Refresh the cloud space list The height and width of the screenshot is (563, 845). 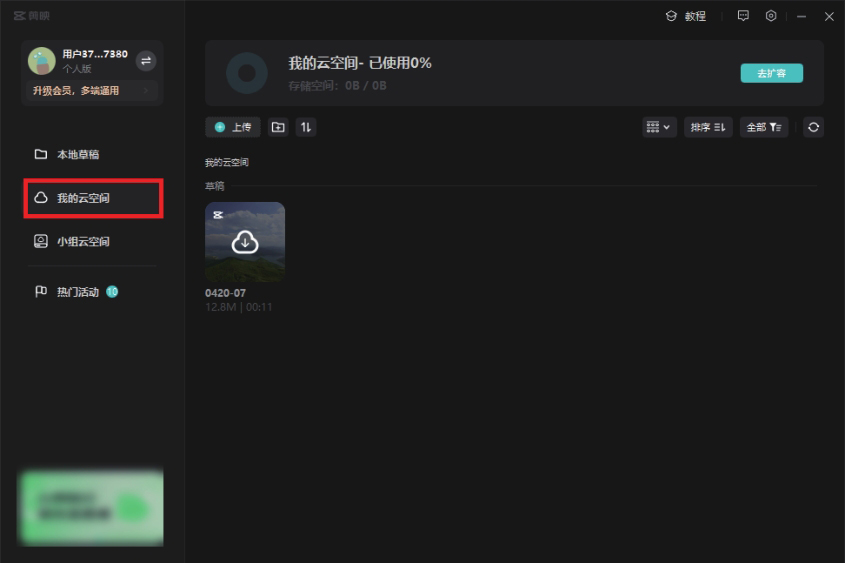point(813,127)
